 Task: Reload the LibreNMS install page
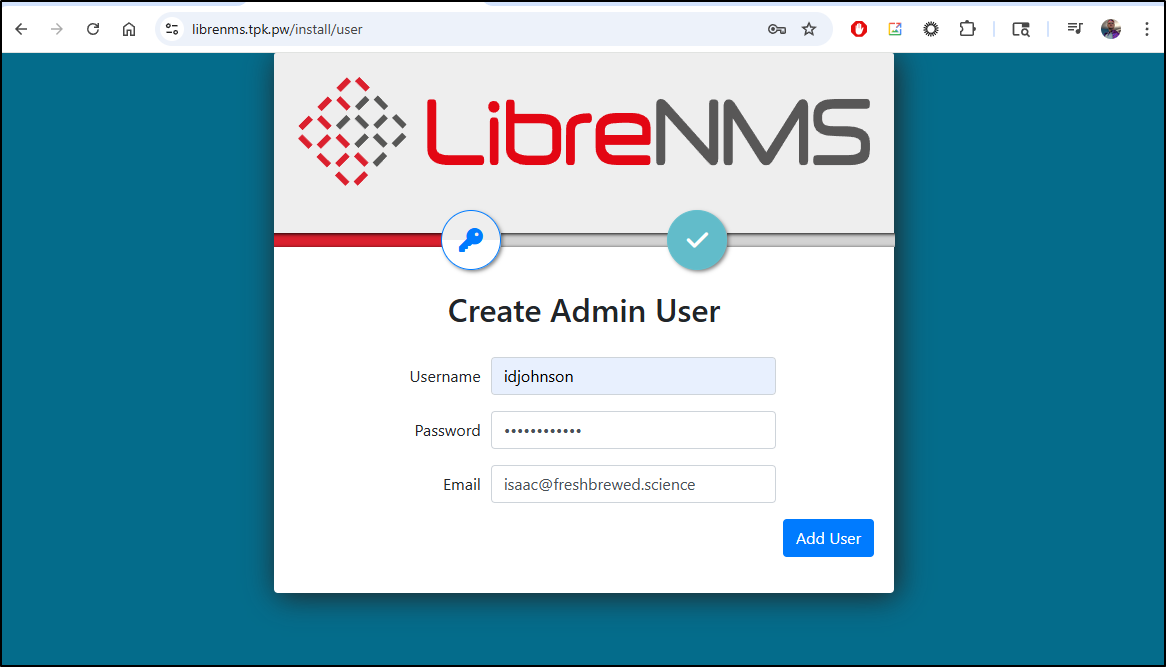93,29
